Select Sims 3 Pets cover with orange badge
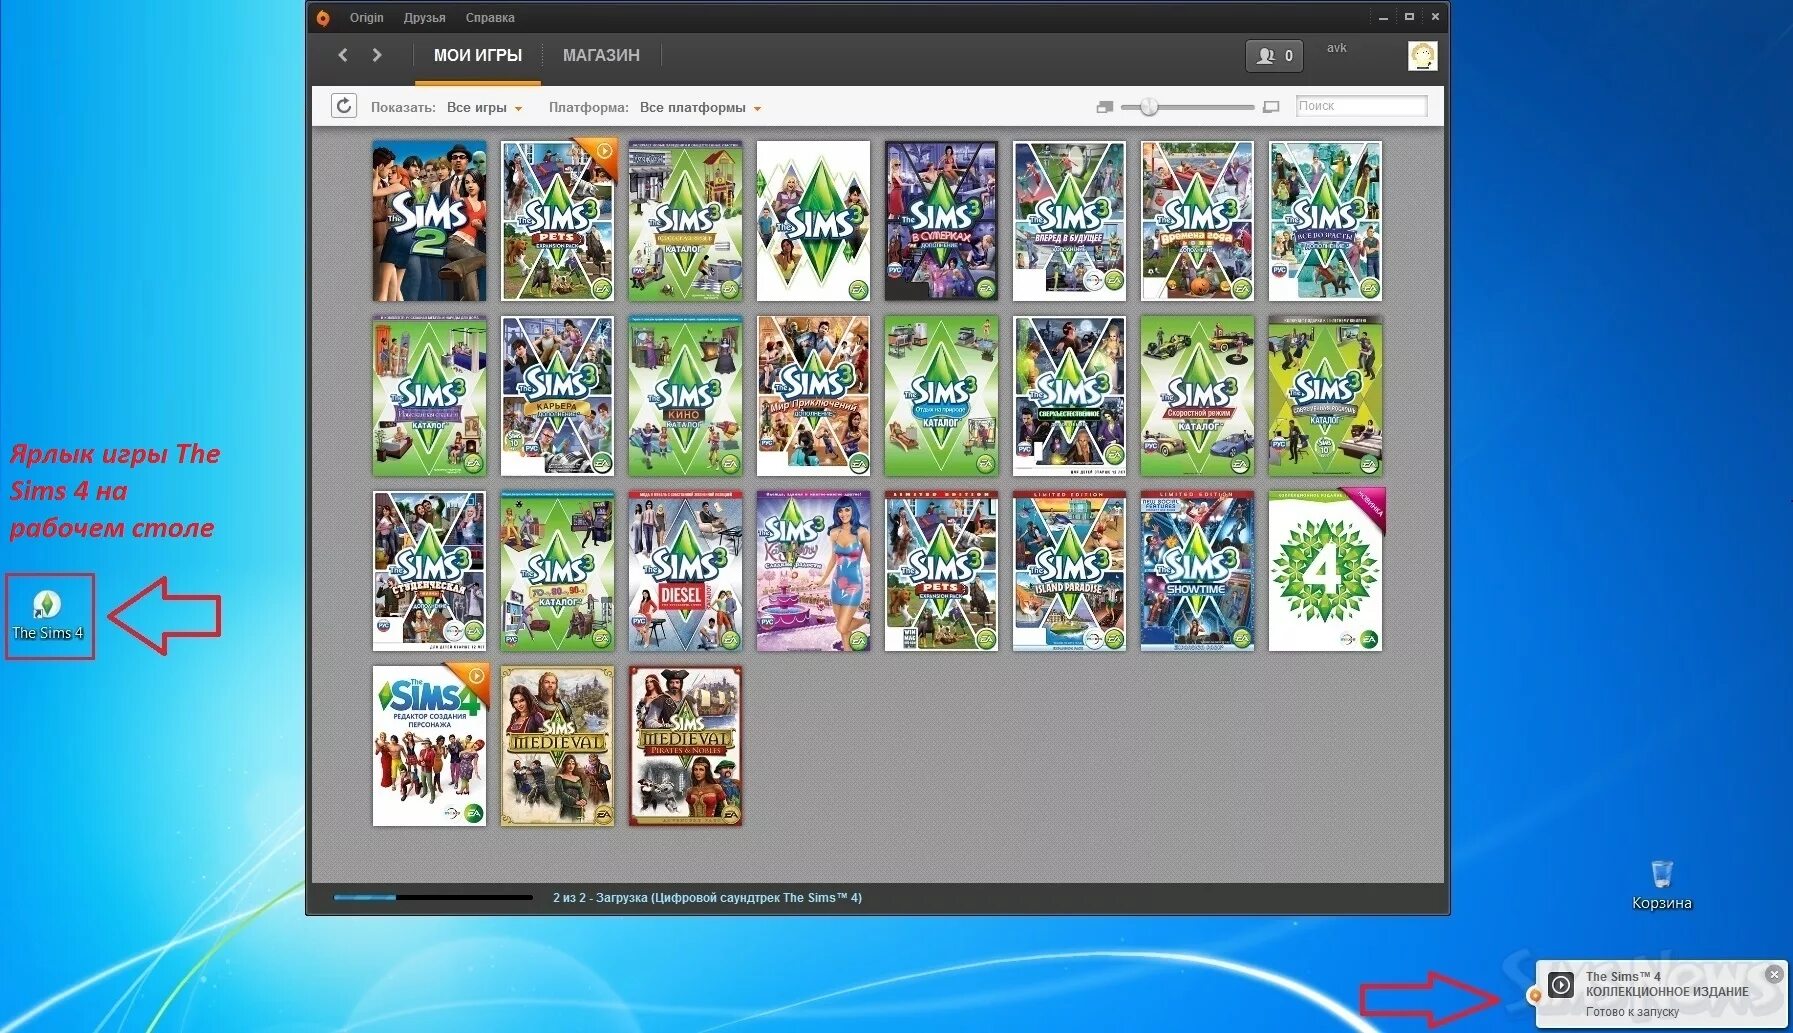The width and height of the screenshot is (1793, 1033). [x=557, y=221]
